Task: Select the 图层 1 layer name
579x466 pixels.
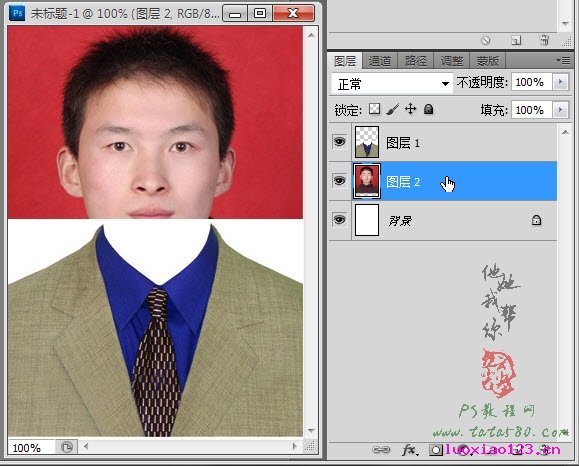Action: (403, 143)
